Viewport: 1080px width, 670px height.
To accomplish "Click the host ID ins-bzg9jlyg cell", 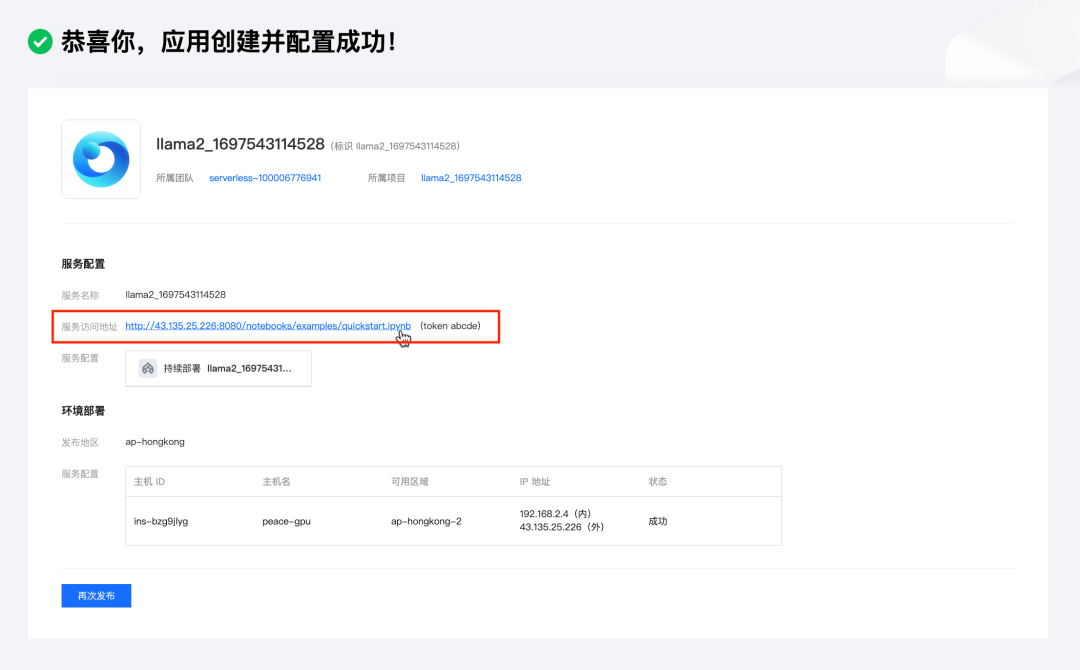I will click(x=161, y=521).
